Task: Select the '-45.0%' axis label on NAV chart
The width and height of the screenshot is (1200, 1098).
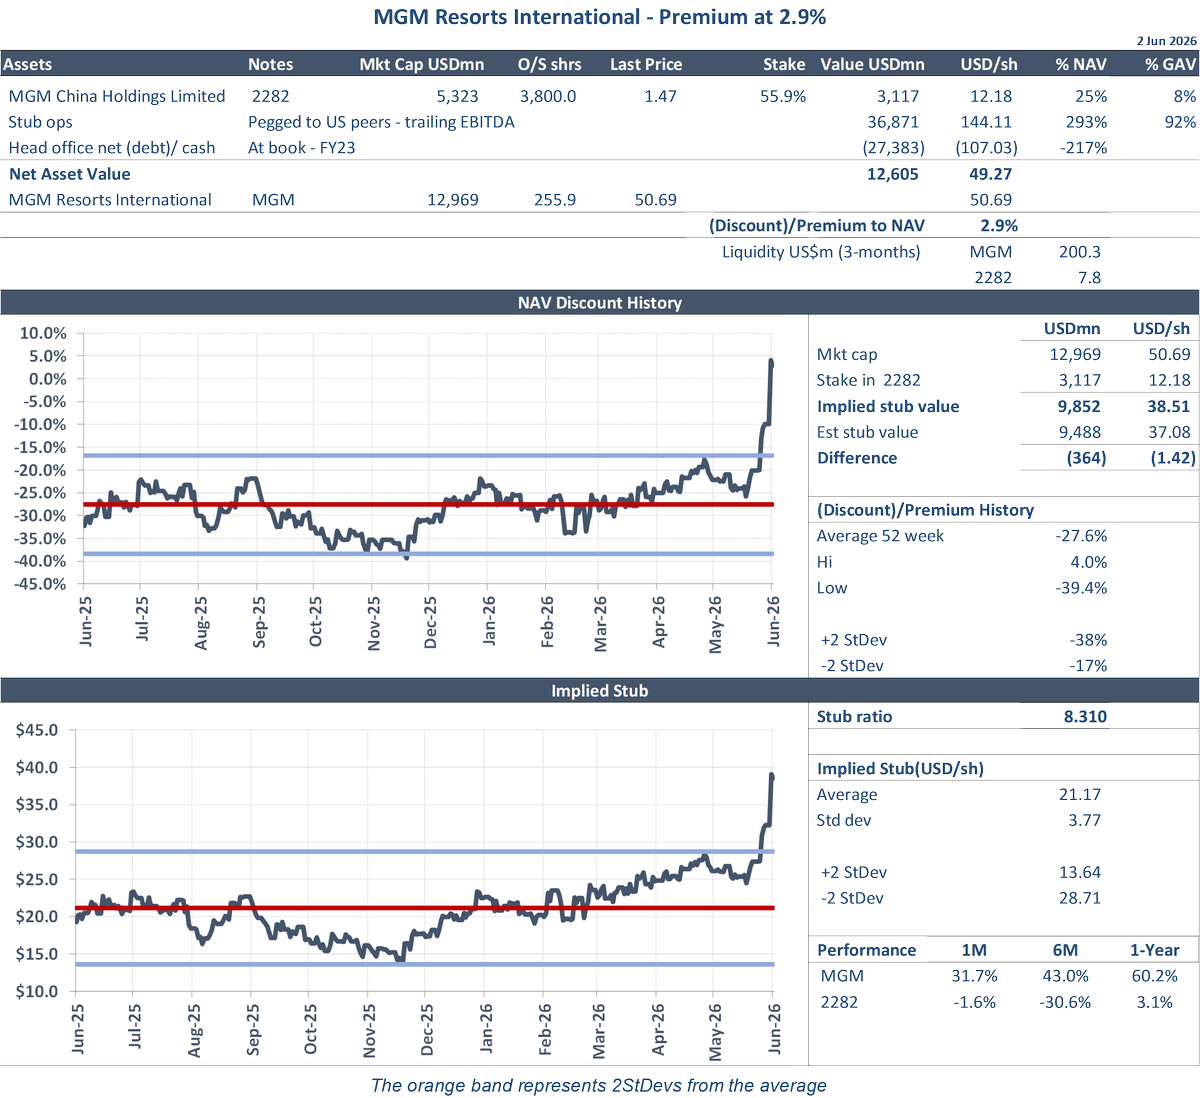Action: pyautogui.click(x=40, y=584)
